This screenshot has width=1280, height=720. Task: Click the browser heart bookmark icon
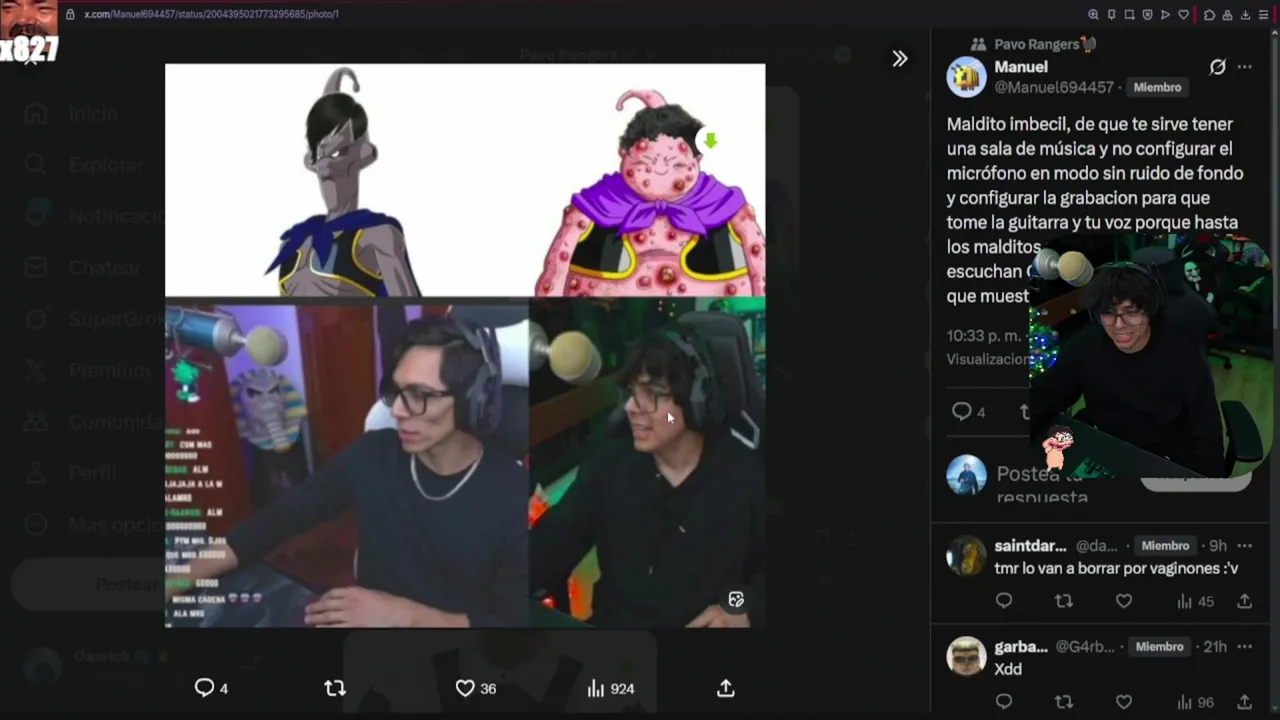tap(1184, 15)
